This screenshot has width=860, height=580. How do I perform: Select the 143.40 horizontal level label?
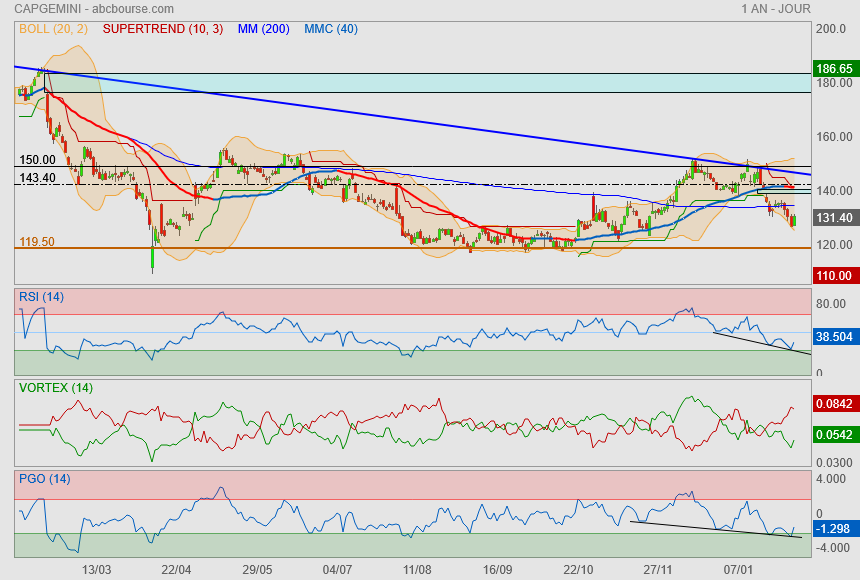click(37, 177)
